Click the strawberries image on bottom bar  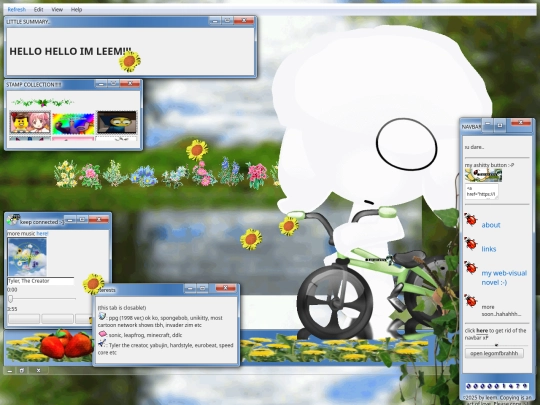67,344
